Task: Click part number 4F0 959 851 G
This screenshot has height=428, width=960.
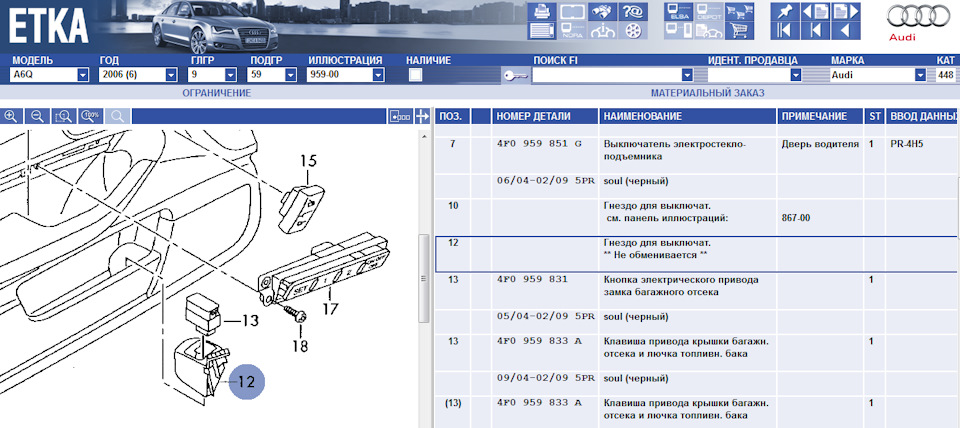Action: 539,145
